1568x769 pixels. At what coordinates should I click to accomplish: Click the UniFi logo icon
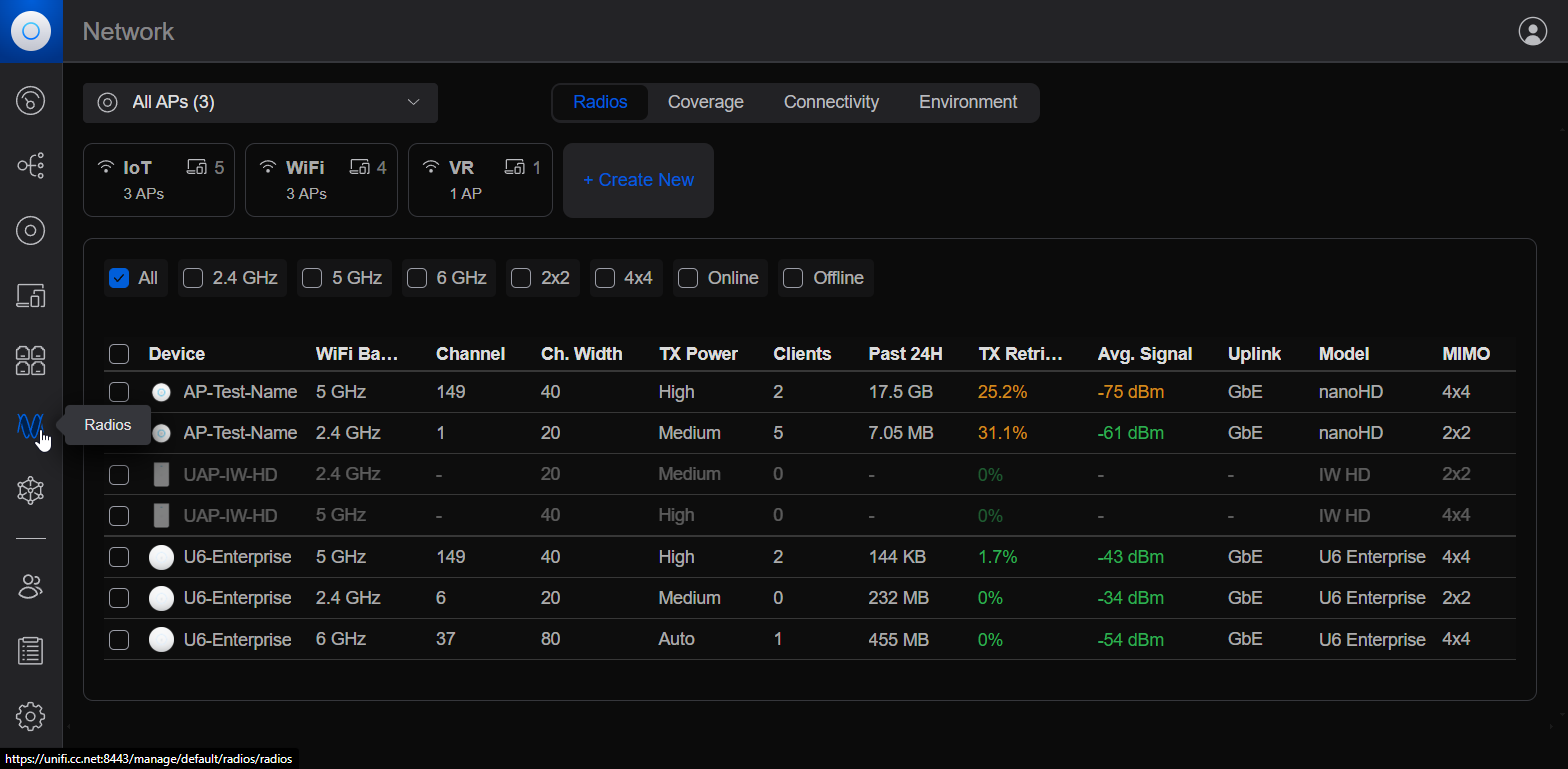click(31, 31)
